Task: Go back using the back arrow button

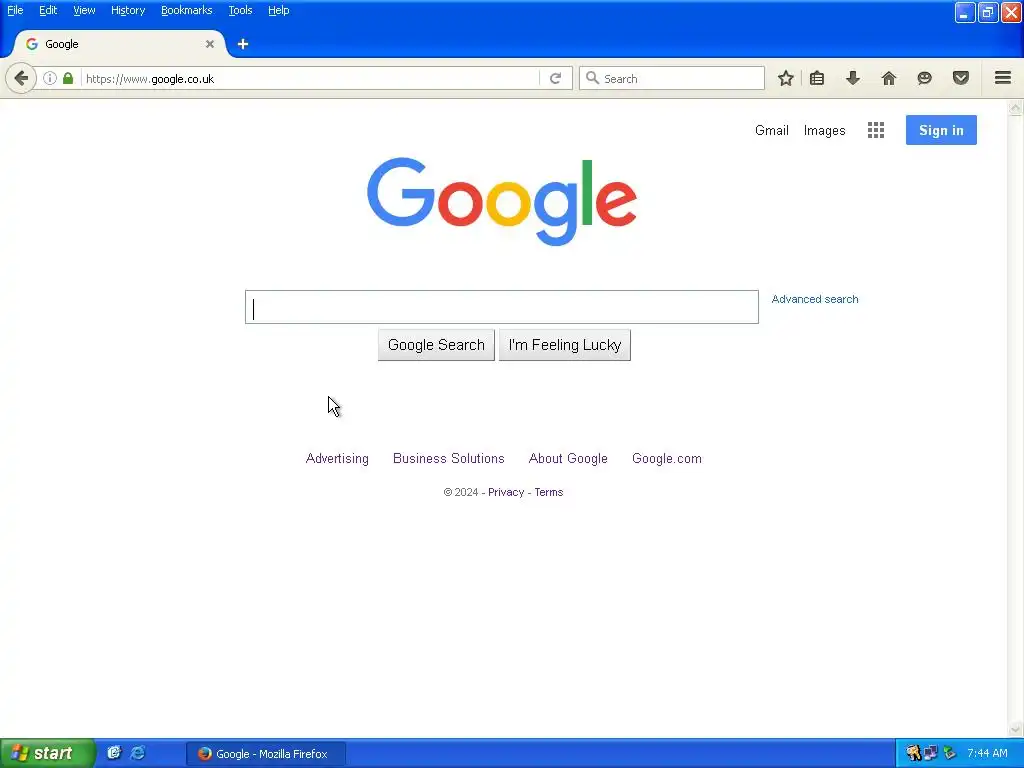Action: [x=21, y=78]
